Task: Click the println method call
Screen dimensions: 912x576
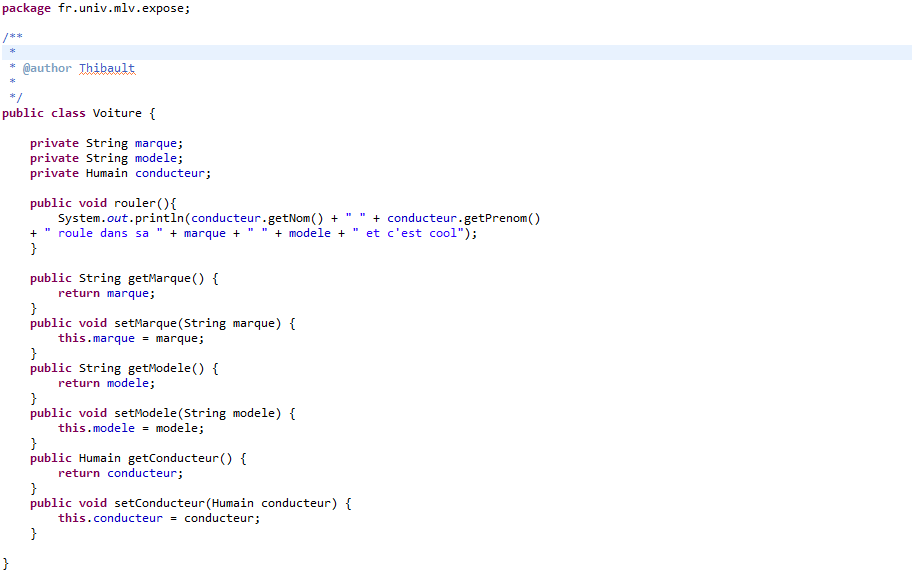Action: coord(163,218)
